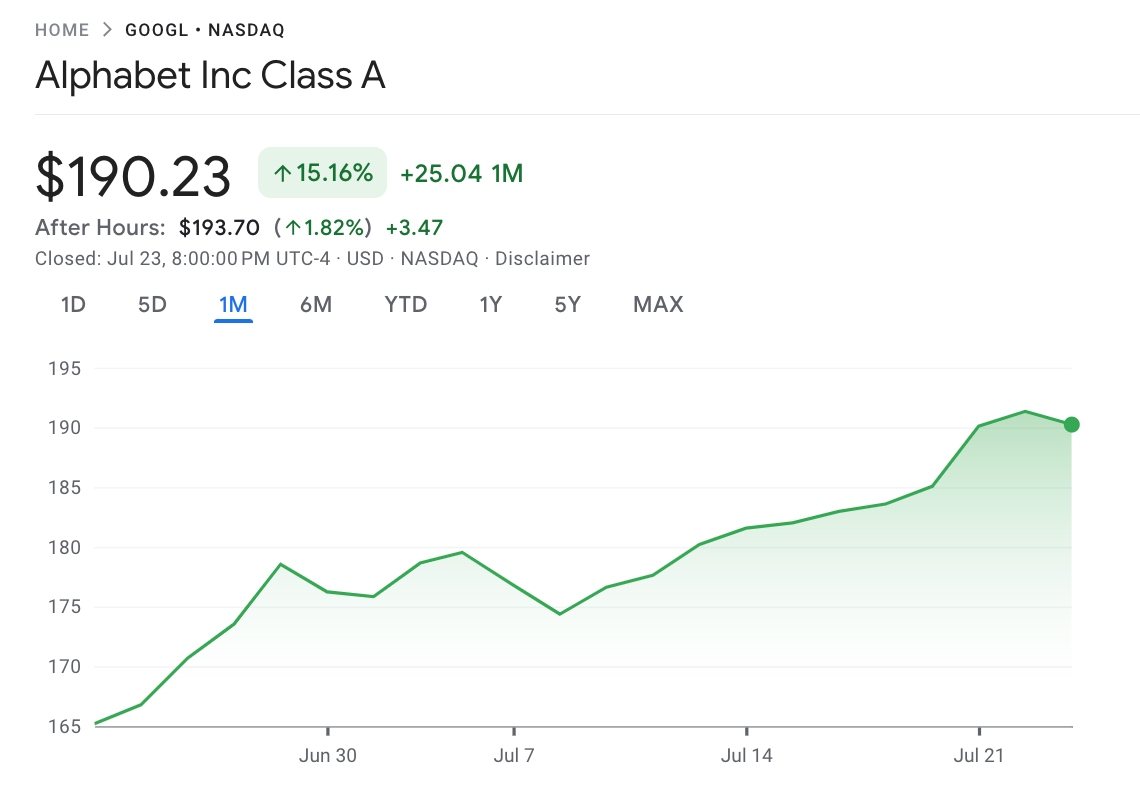Click the up arrow in percent badge
The image size is (1140, 792).
(x=282, y=173)
